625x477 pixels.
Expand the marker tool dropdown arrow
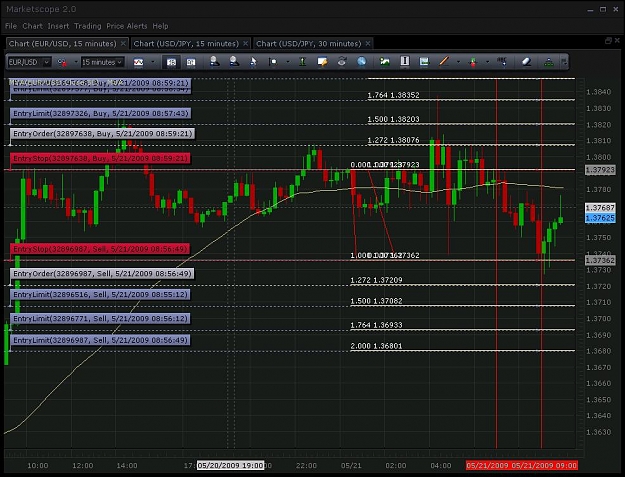287,62
